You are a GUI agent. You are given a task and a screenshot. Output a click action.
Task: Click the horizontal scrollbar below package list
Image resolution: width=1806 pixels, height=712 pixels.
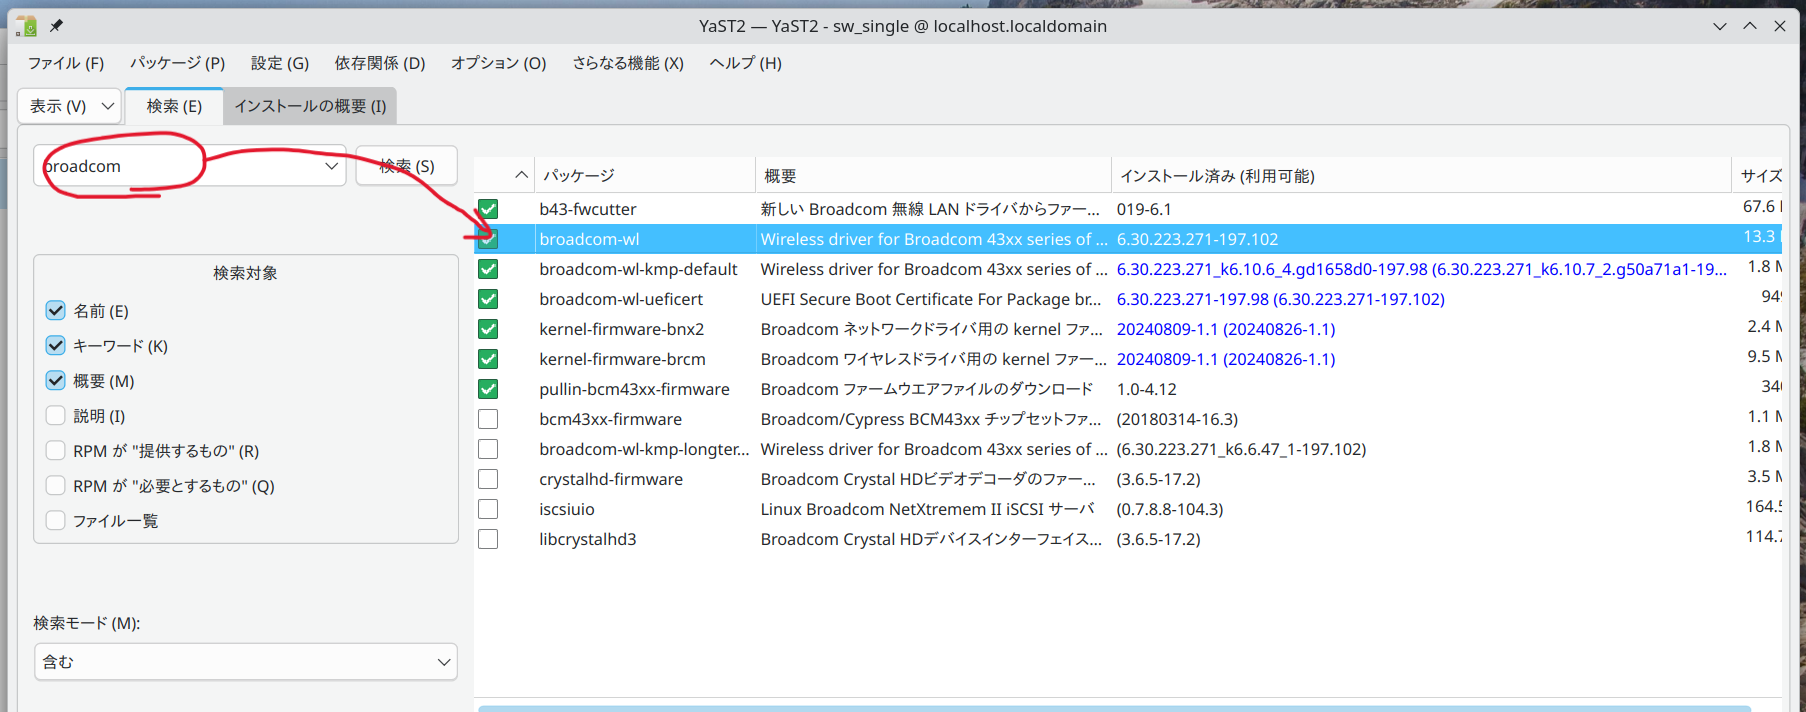1114,708
